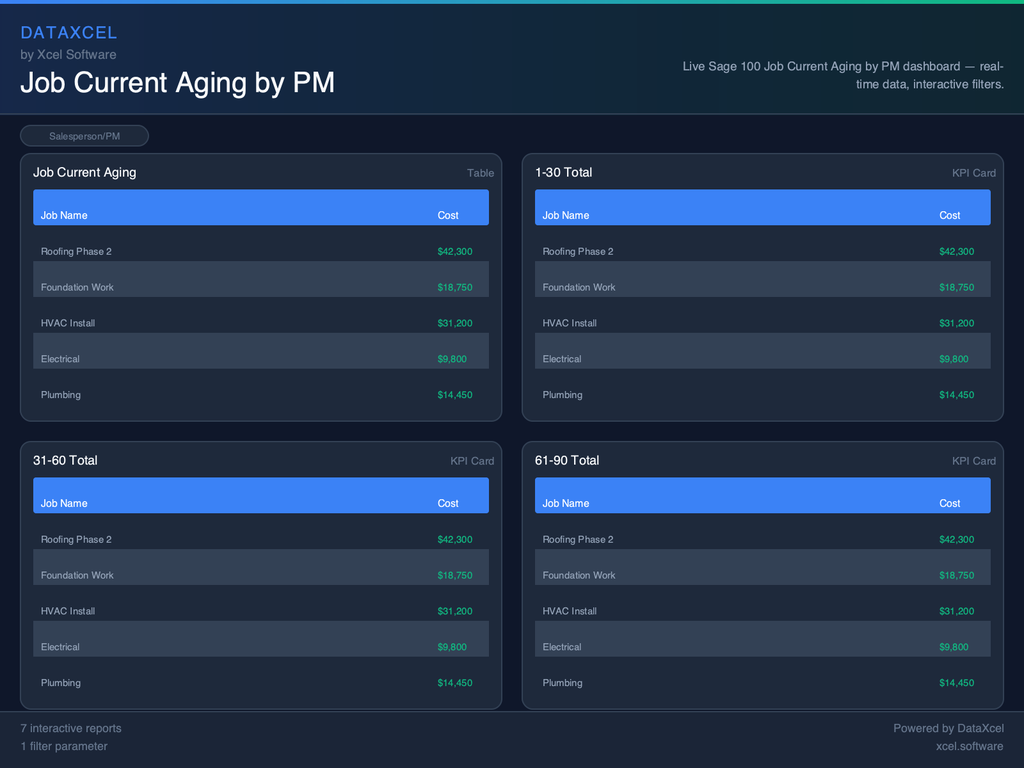1024x768 pixels.
Task: Sort Job Current Aging by Job Name
Action: (64, 215)
